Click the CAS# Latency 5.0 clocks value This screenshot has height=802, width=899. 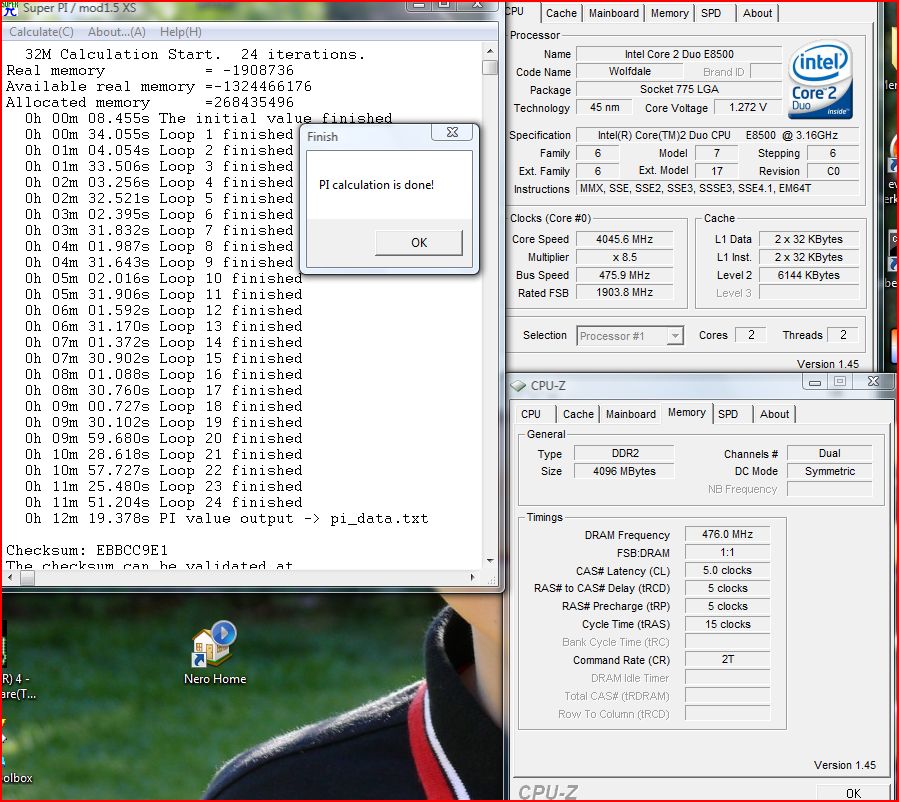[727, 570]
